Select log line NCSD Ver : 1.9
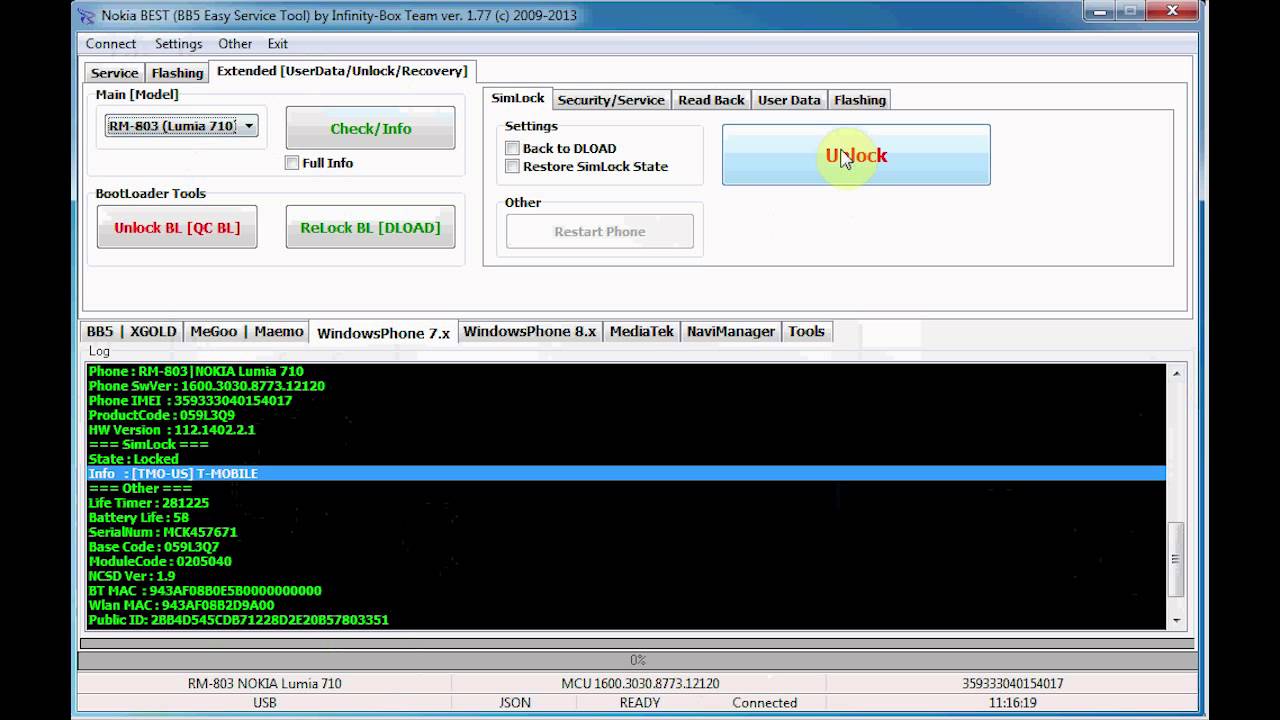This screenshot has width=1280, height=720. (x=131, y=576)
